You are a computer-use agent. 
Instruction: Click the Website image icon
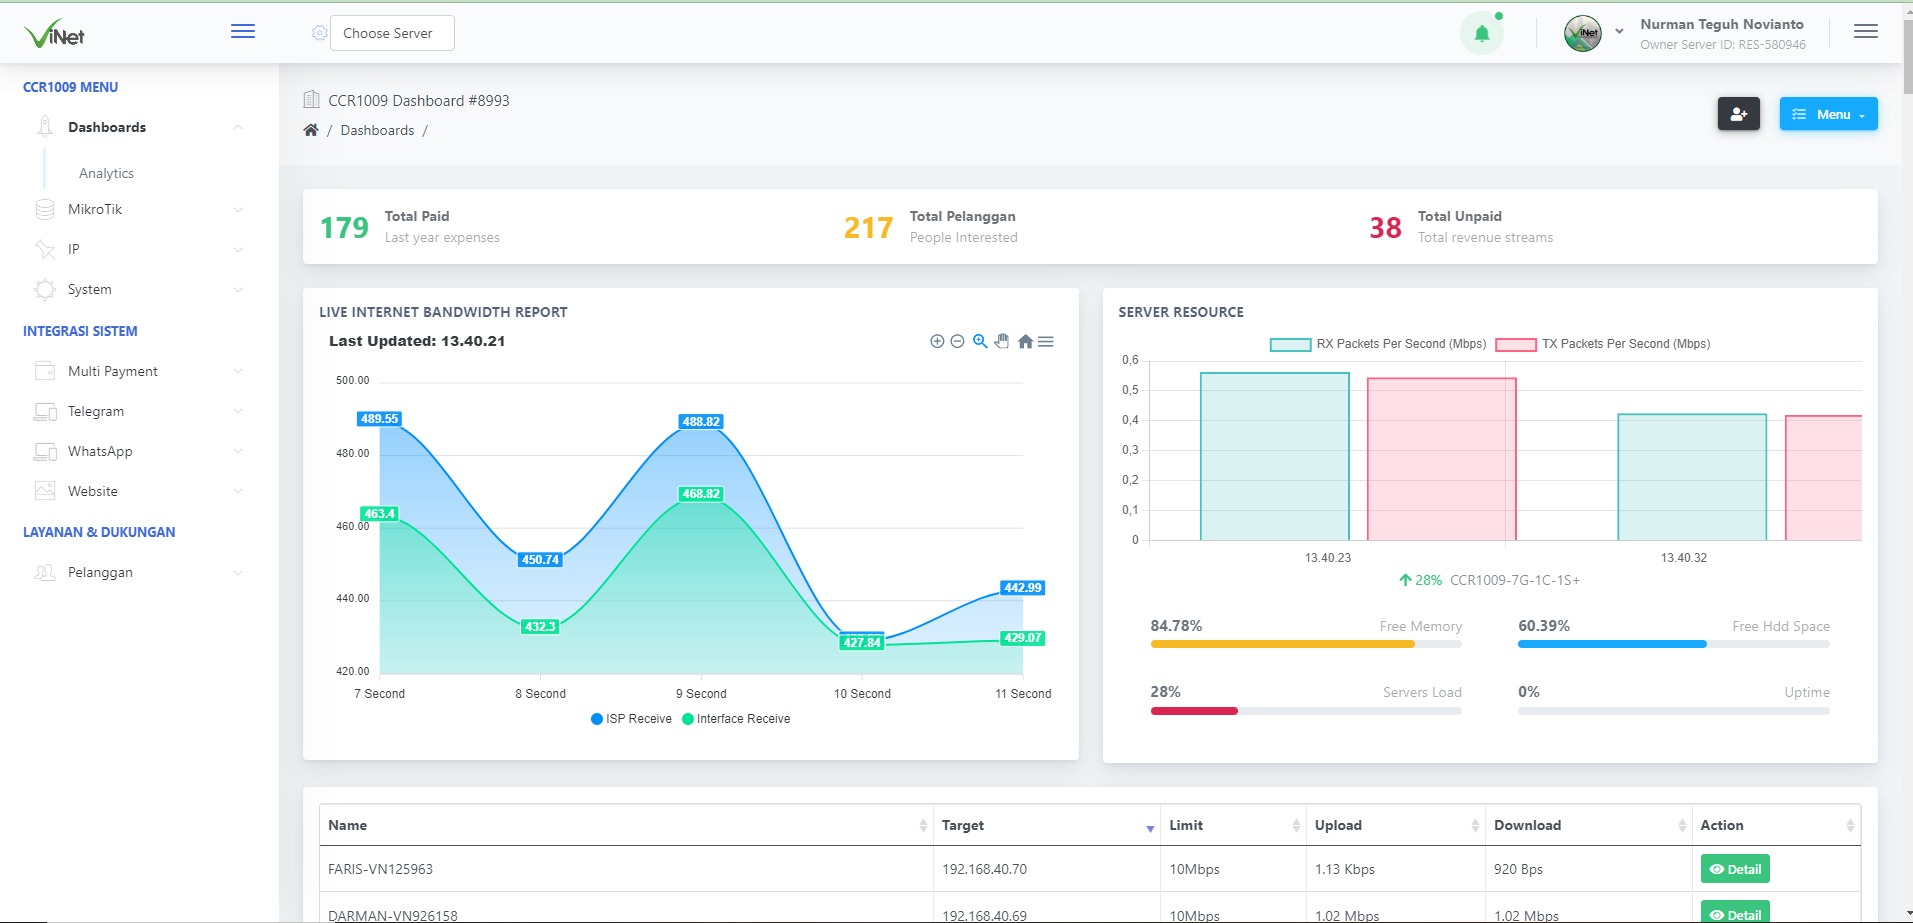point(45,491)
